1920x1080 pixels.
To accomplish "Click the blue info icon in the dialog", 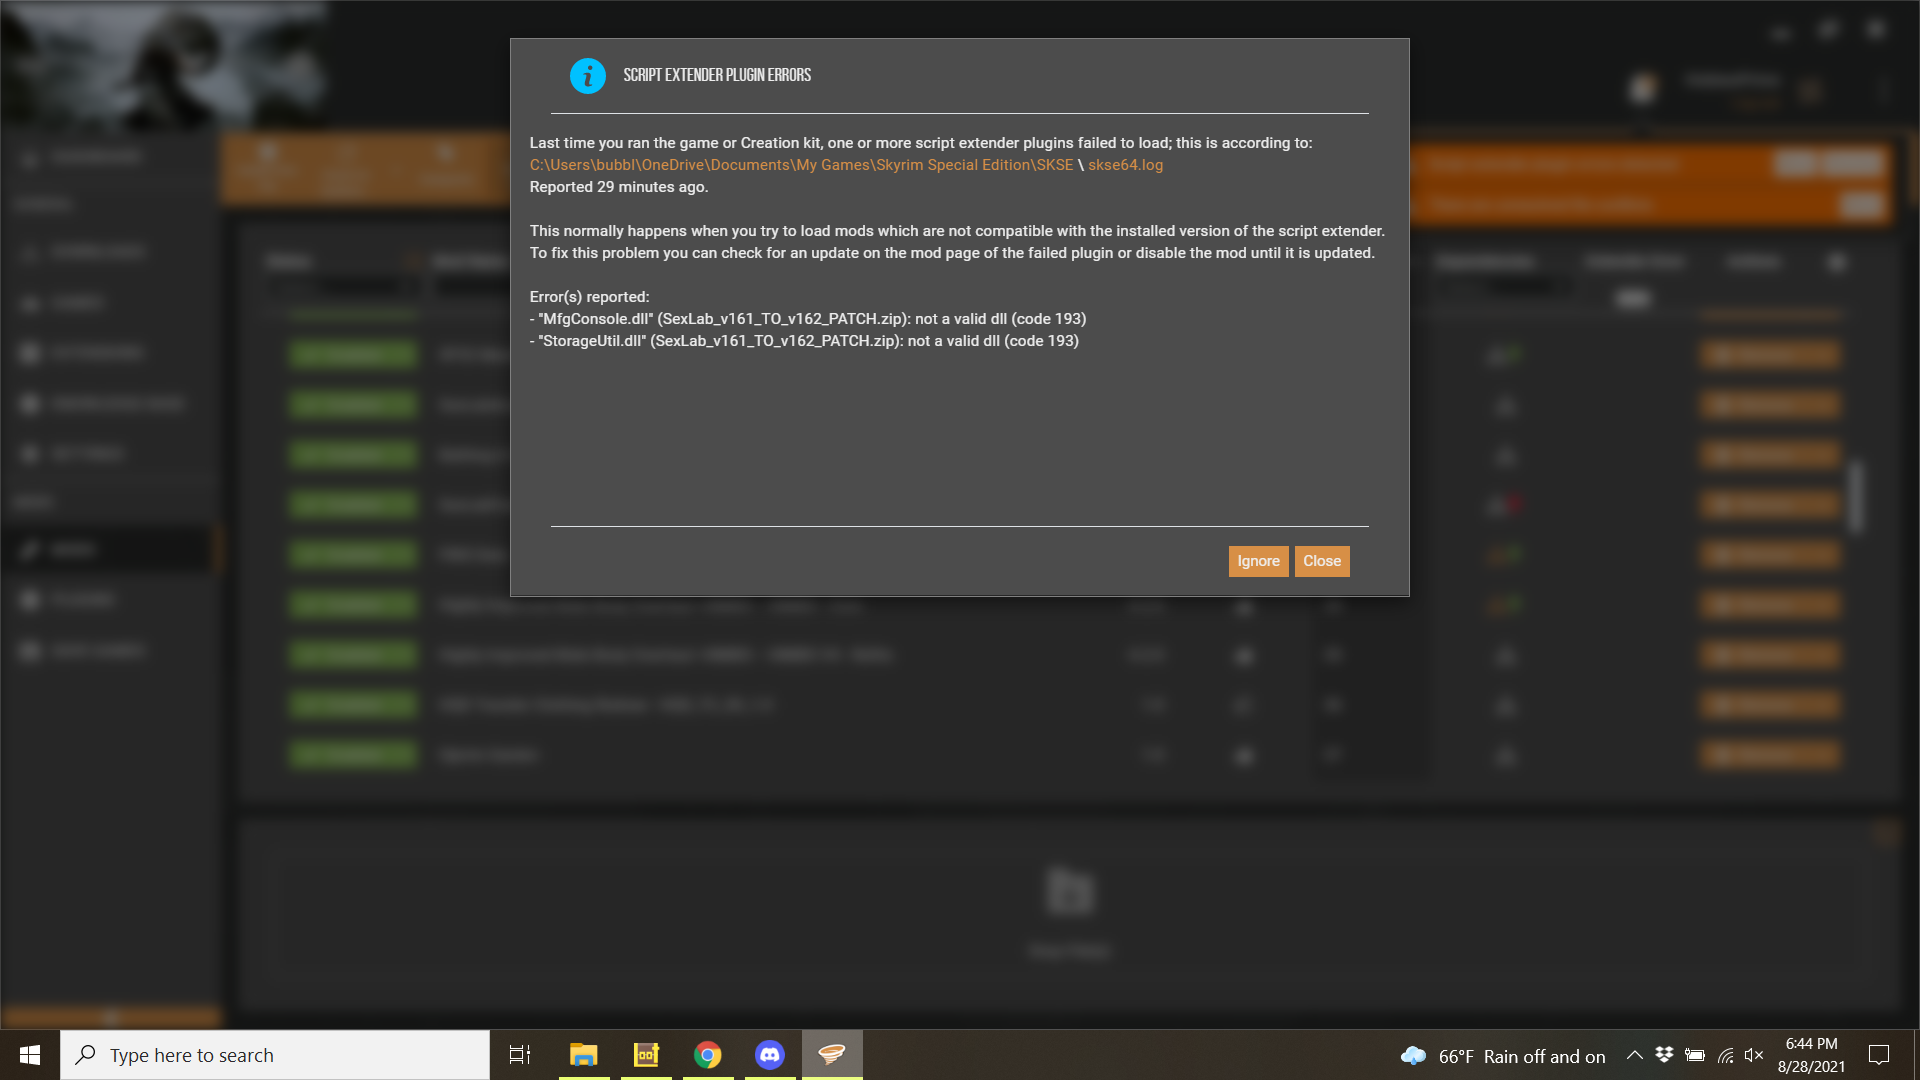I will pyautogui.click(x=588, y=76).
